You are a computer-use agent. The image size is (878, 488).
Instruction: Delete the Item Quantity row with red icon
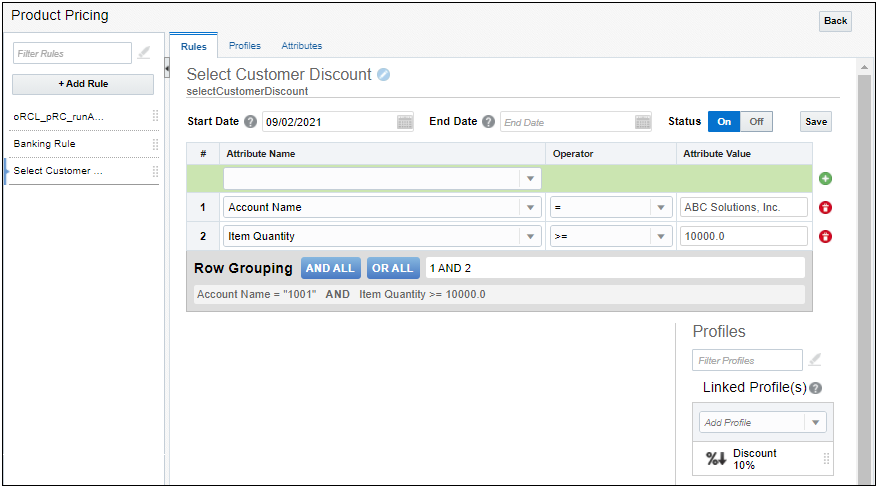pos(825,237)
